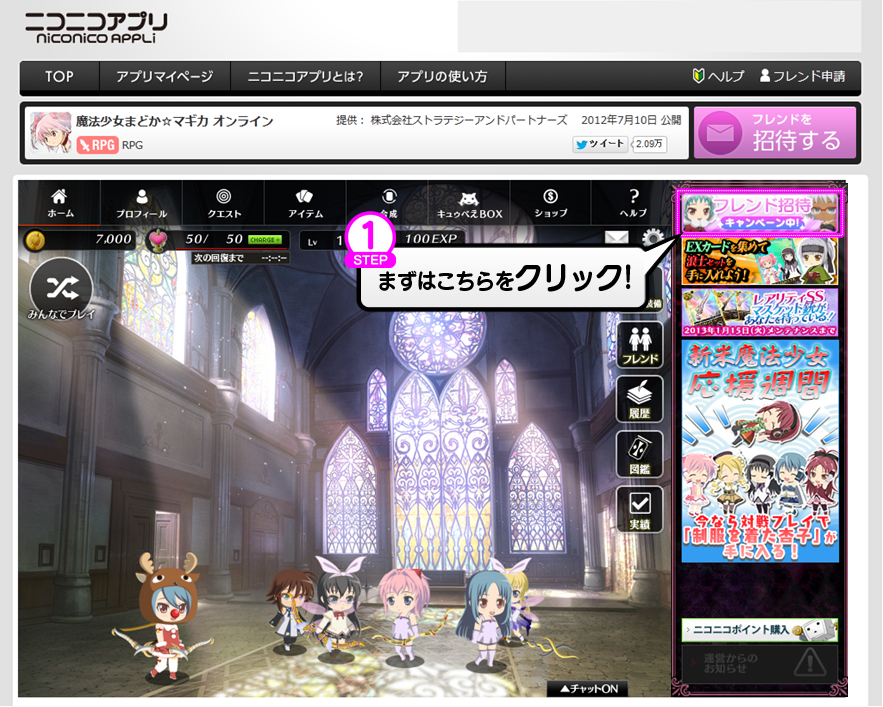Open the アプリマイページ tab
883x707 pixels.
(x=164, y=77)
